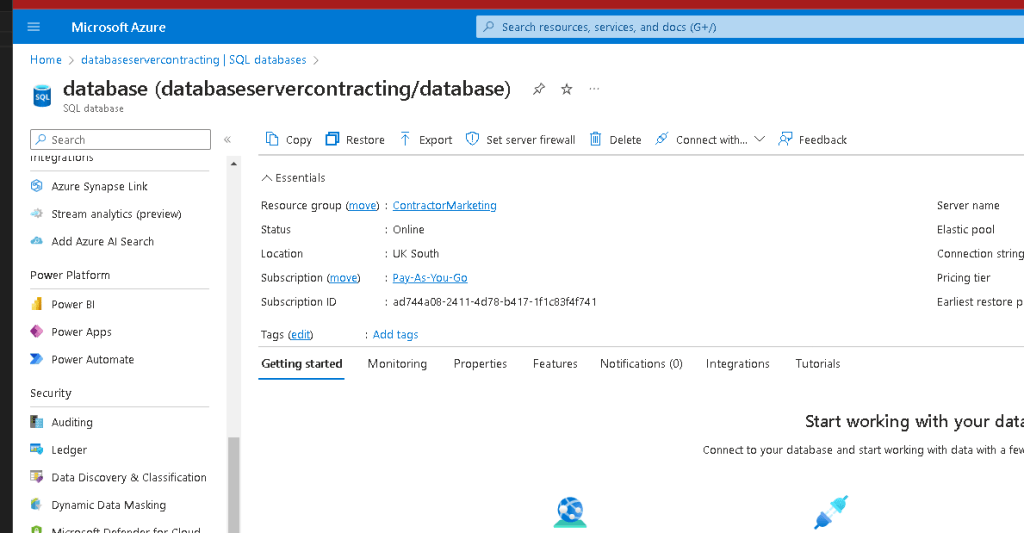Favorite the database with star icon

pyautogui.click(x=567, y=89)
